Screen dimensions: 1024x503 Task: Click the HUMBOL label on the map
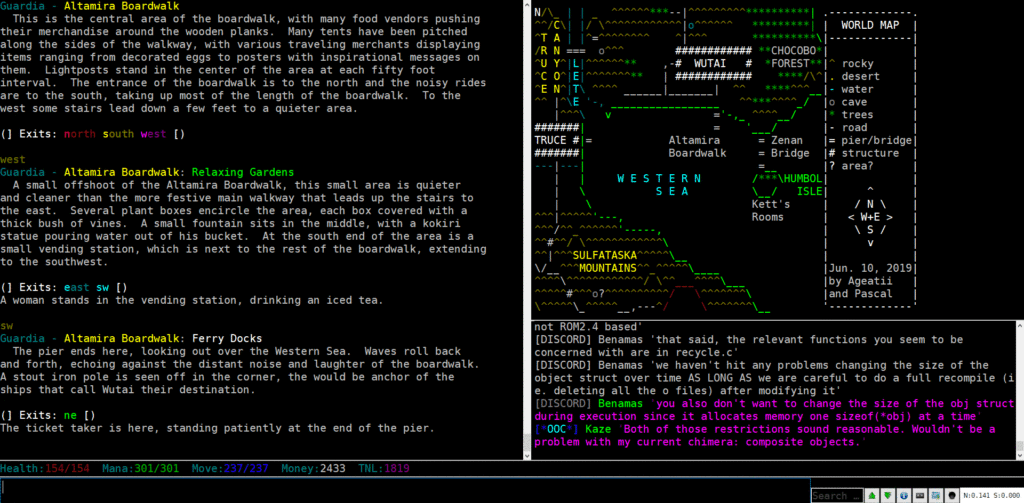pos(803,179)
